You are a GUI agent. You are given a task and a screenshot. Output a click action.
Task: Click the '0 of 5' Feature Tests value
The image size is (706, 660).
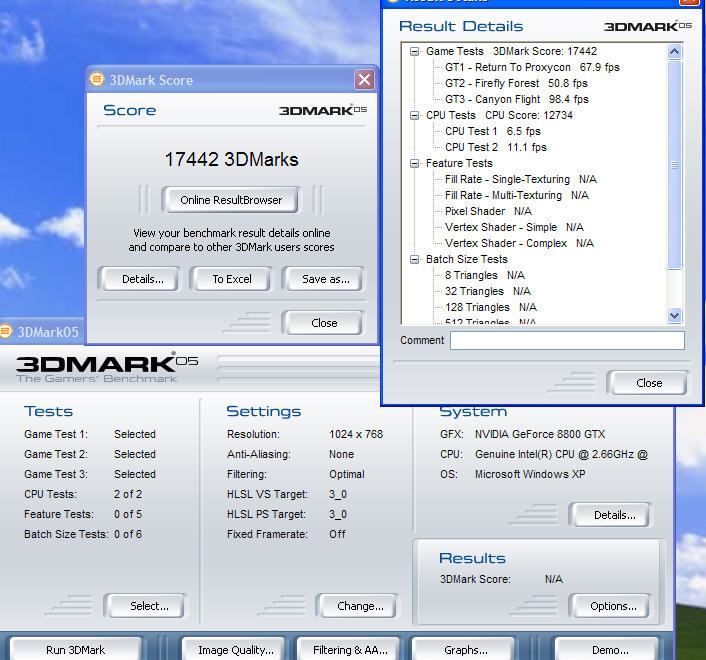pyautogui.click(x=128, y=514)
